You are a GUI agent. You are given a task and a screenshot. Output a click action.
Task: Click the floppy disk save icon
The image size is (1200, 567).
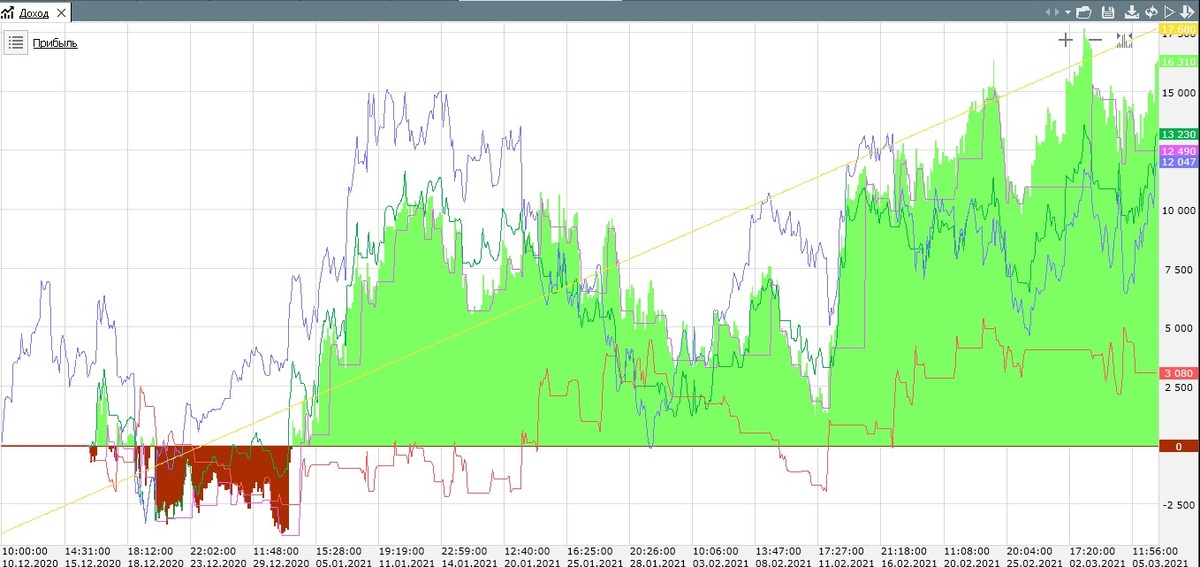pyautogui.click(x=1108, y=12)
